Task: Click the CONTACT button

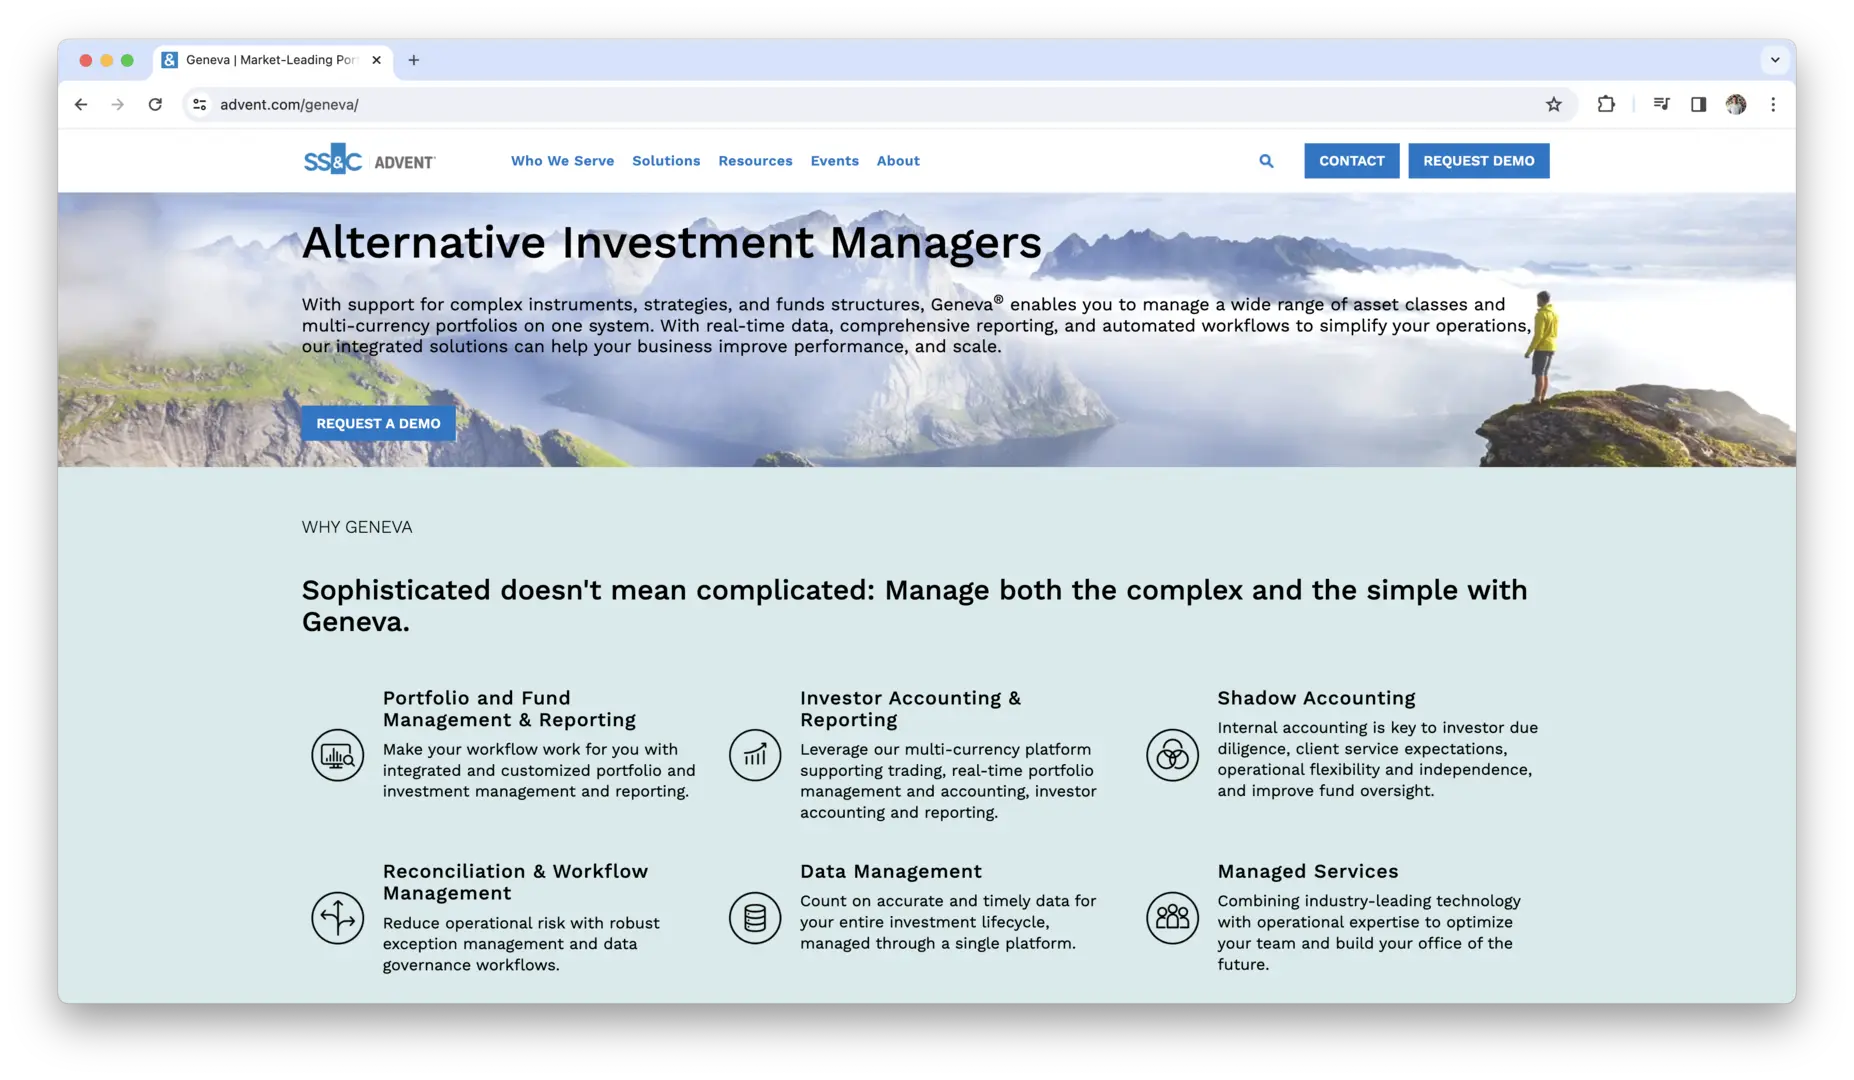Action: pyautogui.click(x=1351, y=161)
